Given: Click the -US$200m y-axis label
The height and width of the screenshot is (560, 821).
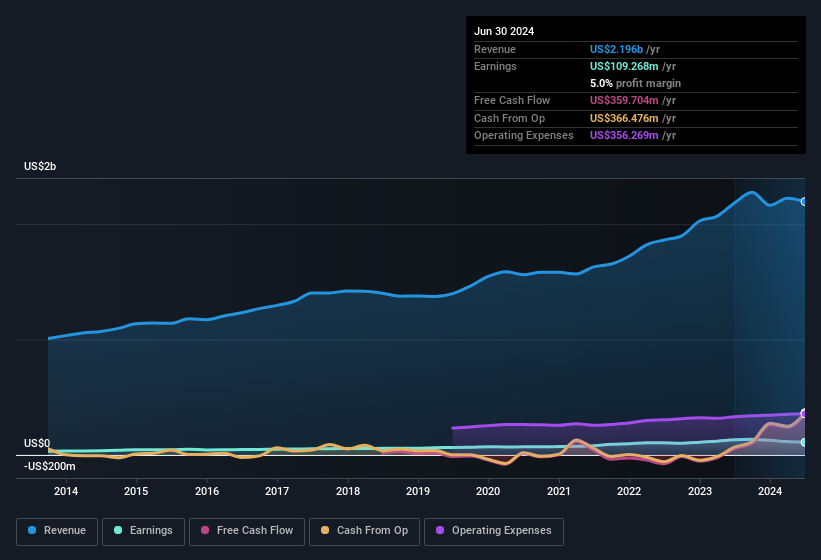Looking at the screenshot, I should 49,466.
